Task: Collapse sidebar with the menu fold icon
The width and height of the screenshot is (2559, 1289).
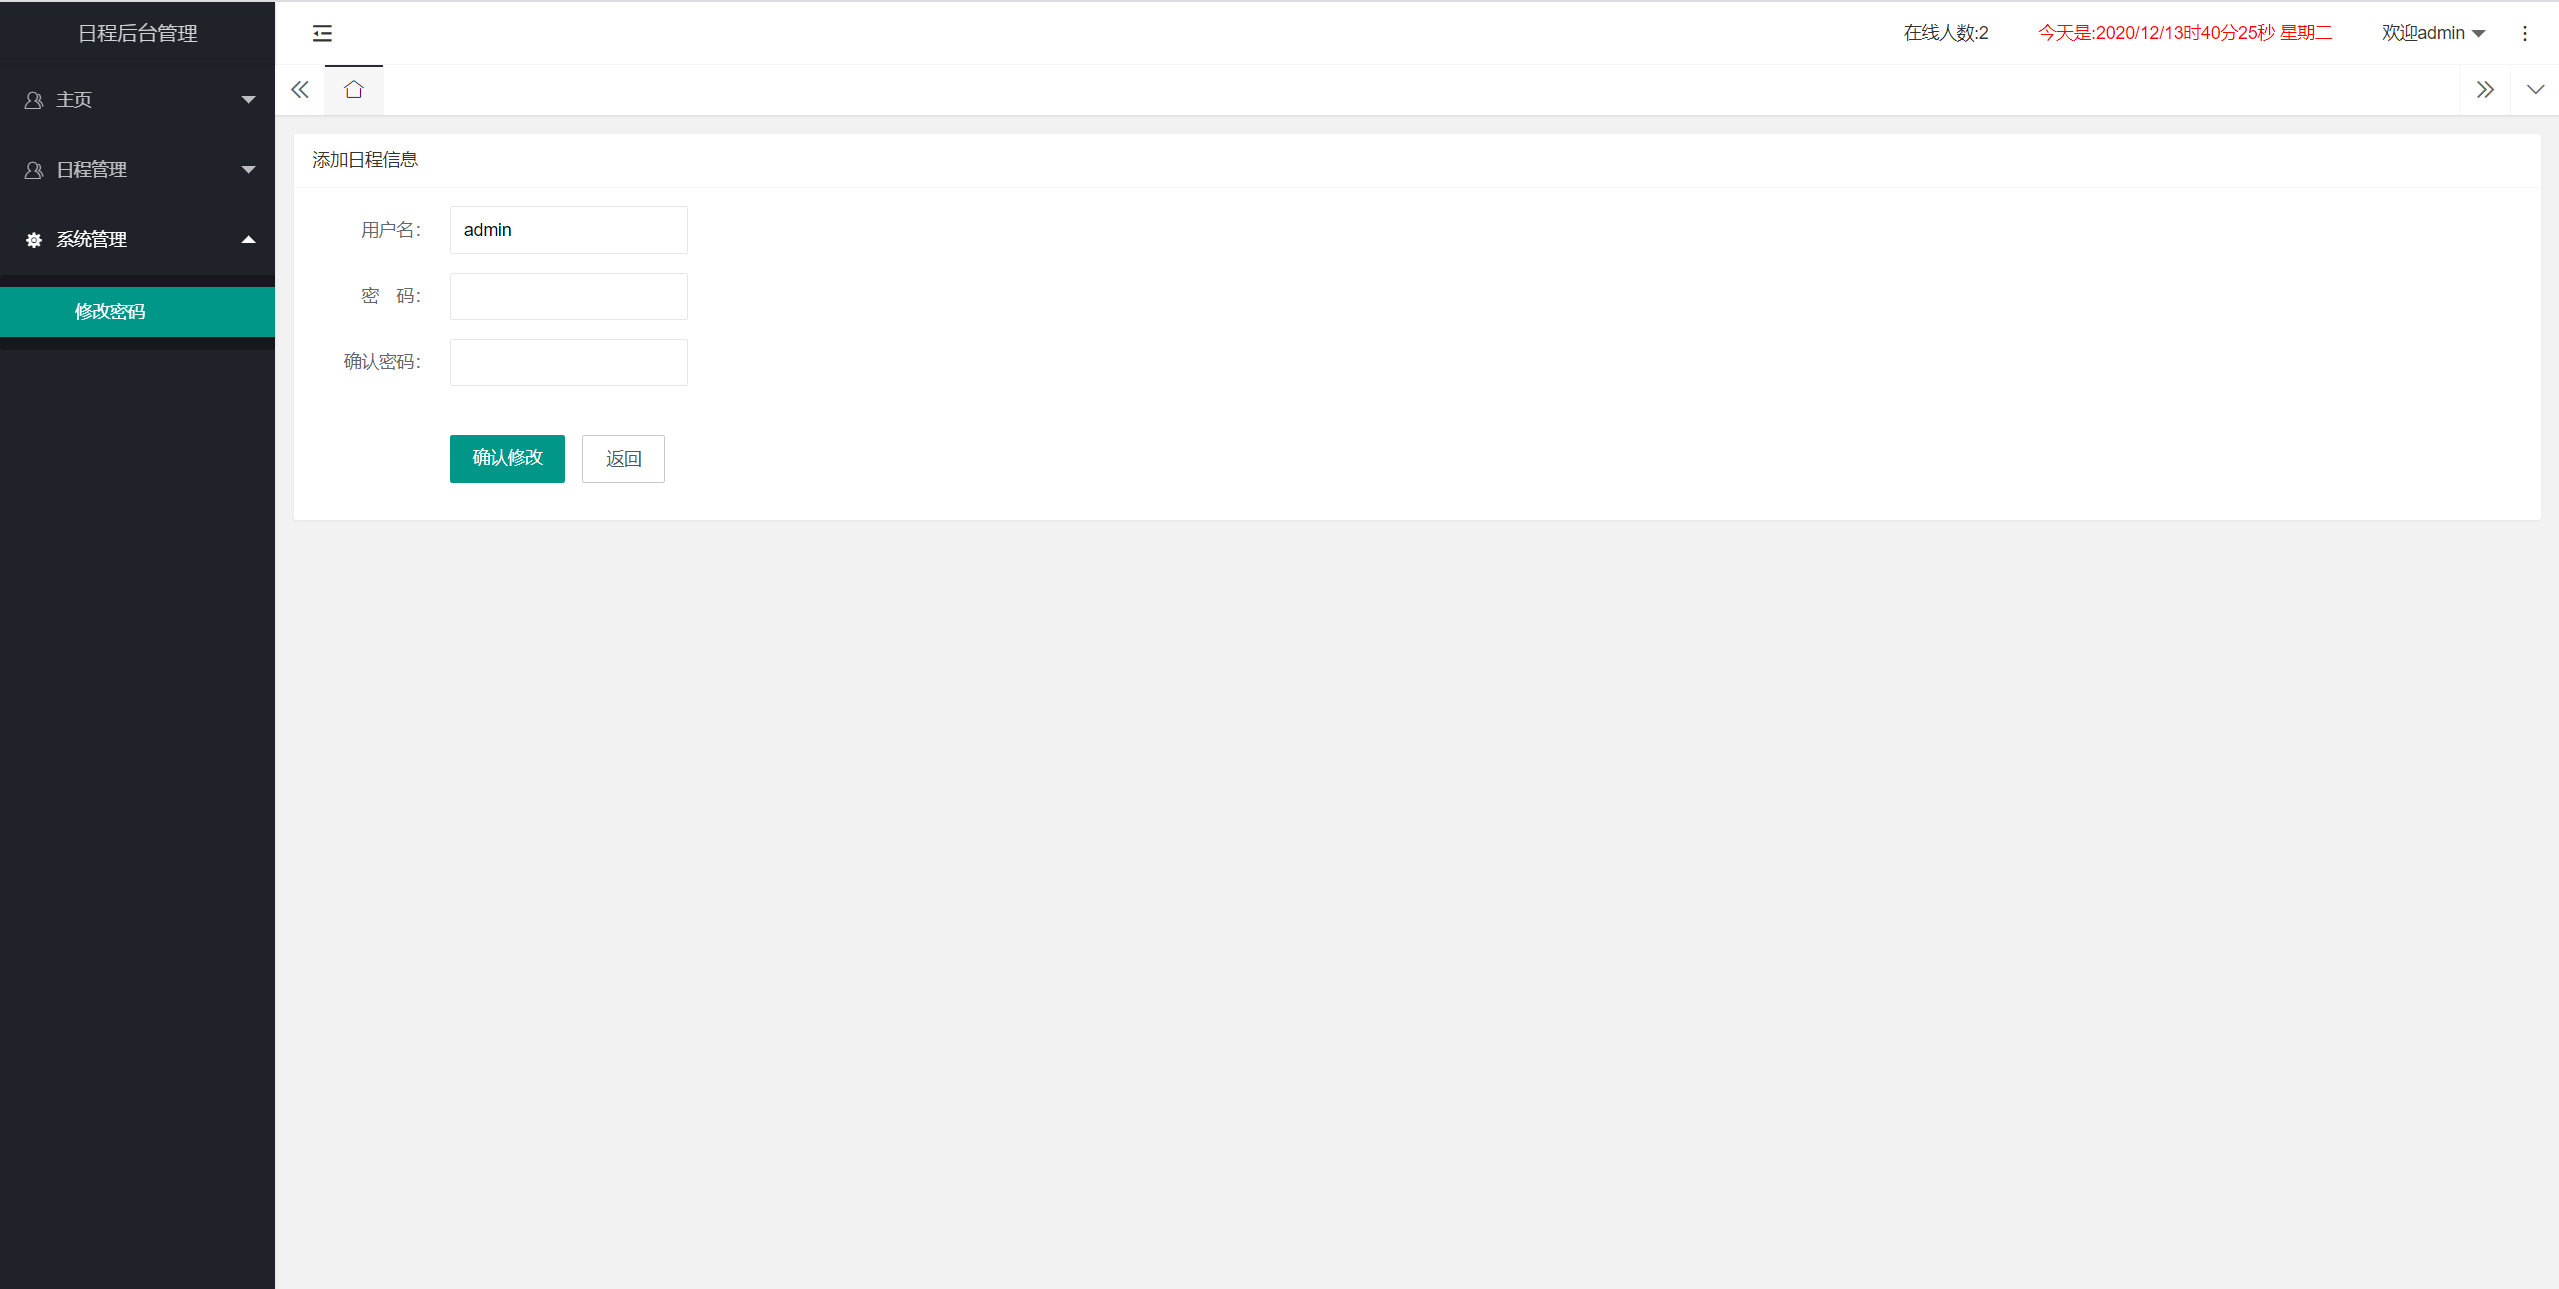Action: tap(322, 33)
